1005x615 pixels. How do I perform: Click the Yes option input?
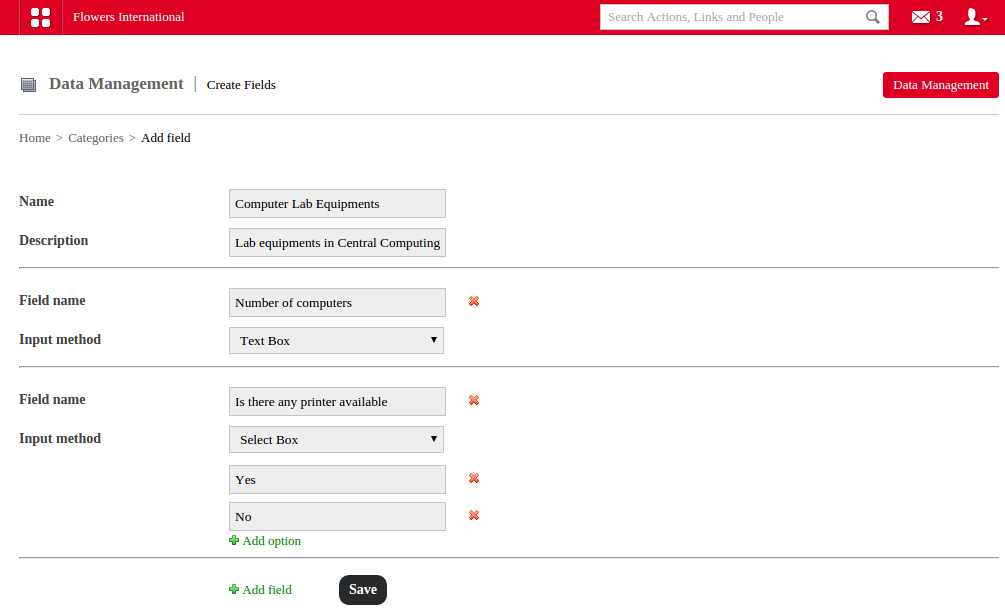point(337,480)
